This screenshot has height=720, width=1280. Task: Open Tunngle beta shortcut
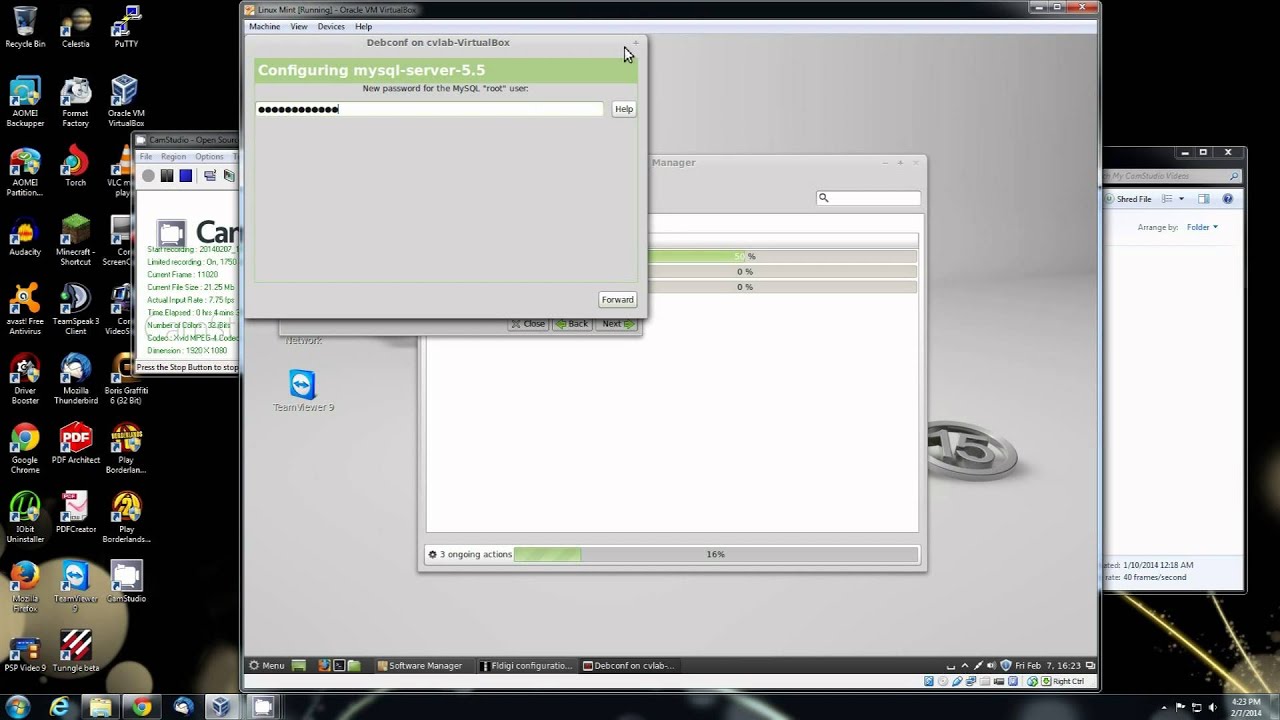pos(75,651)
